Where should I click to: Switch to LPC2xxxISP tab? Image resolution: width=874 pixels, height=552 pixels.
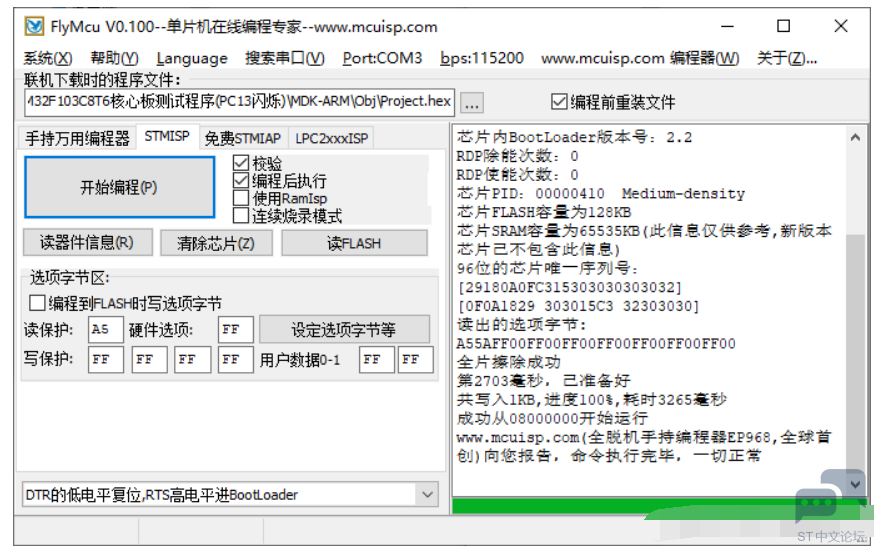tap(332, 138)
